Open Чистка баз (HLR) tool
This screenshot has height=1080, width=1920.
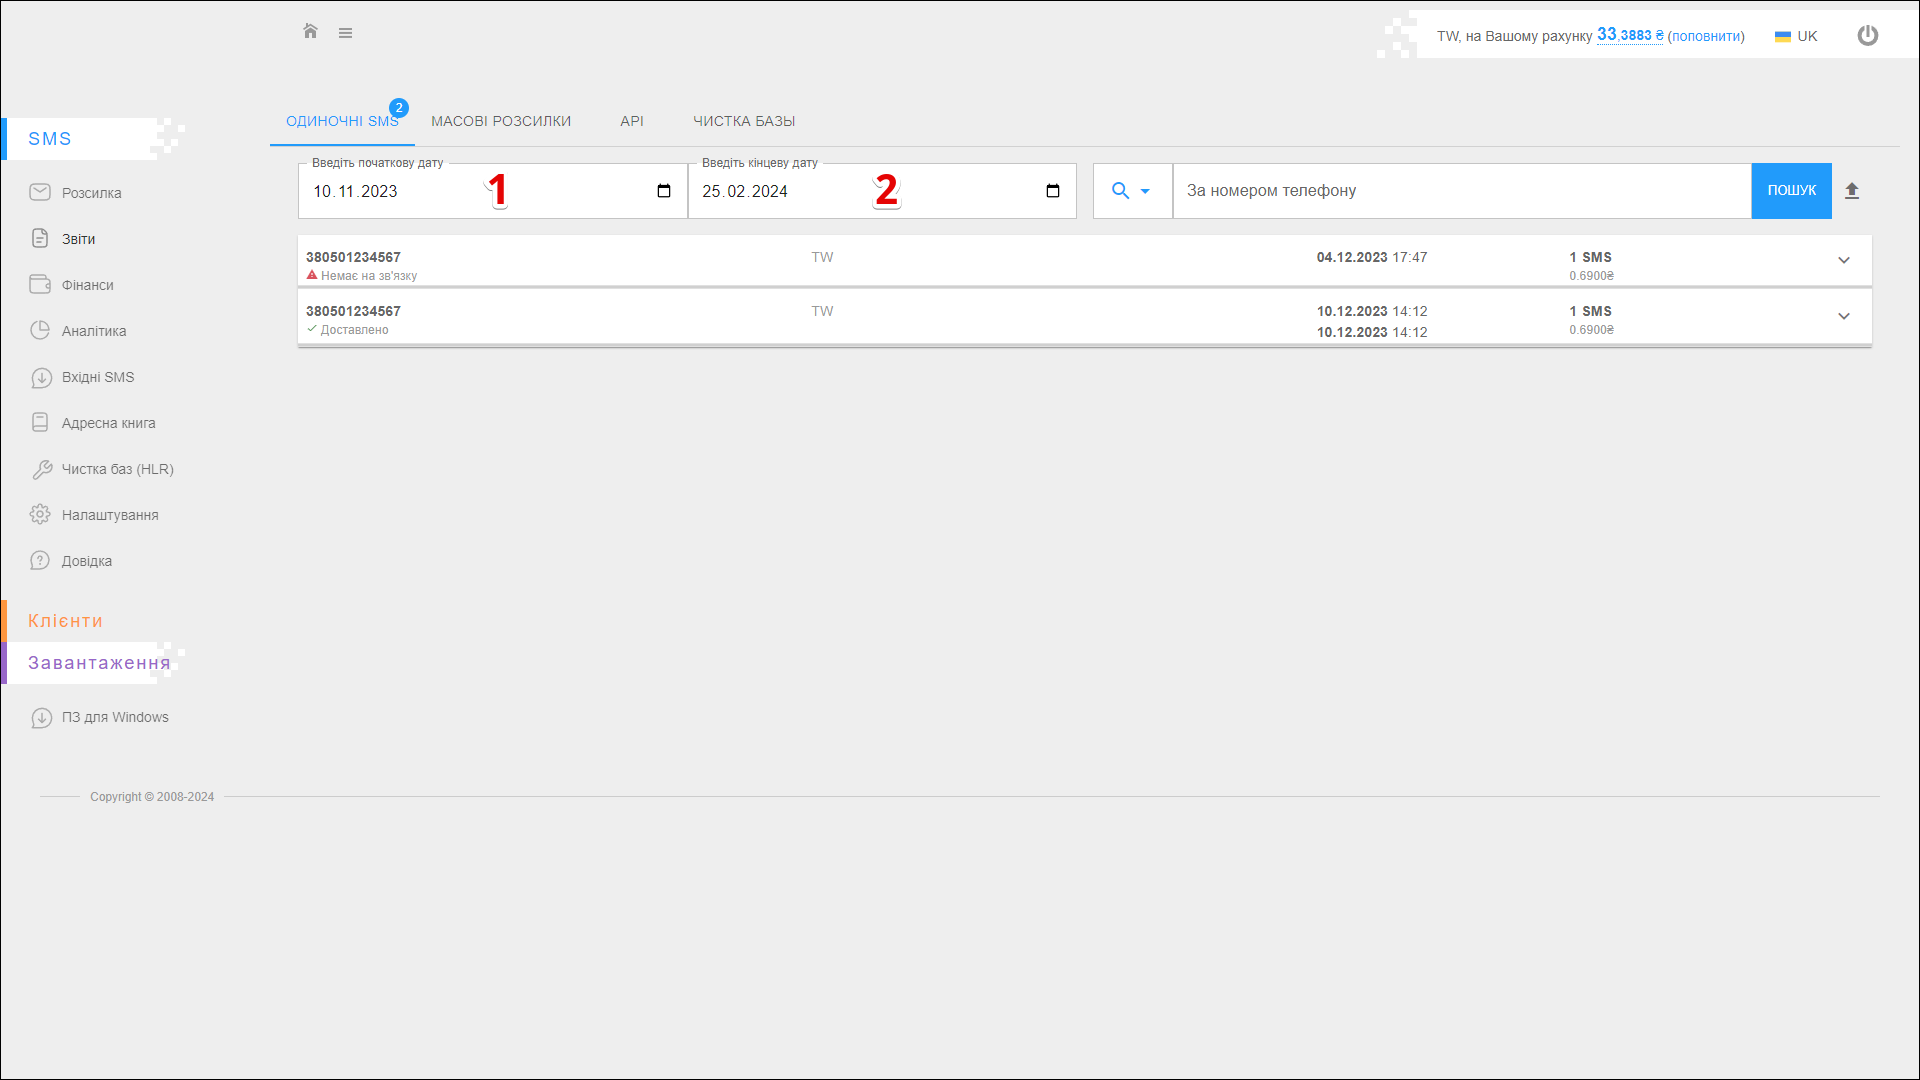tap(117, 469)
